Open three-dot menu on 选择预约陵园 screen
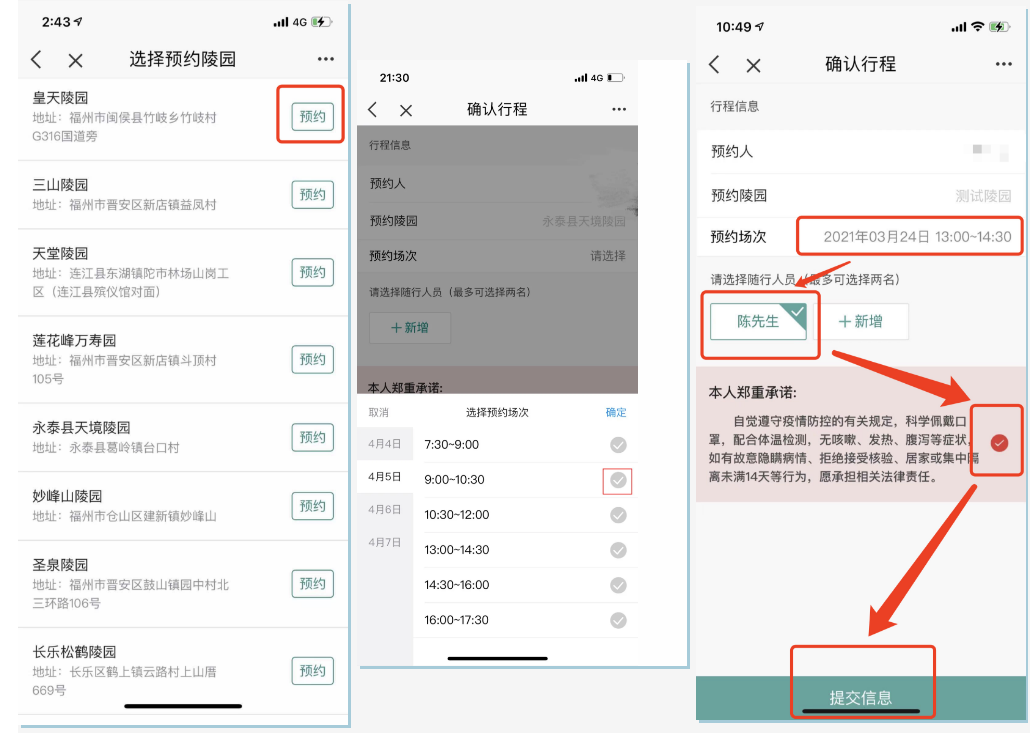1030x733 pixels. tap(326, 60)
